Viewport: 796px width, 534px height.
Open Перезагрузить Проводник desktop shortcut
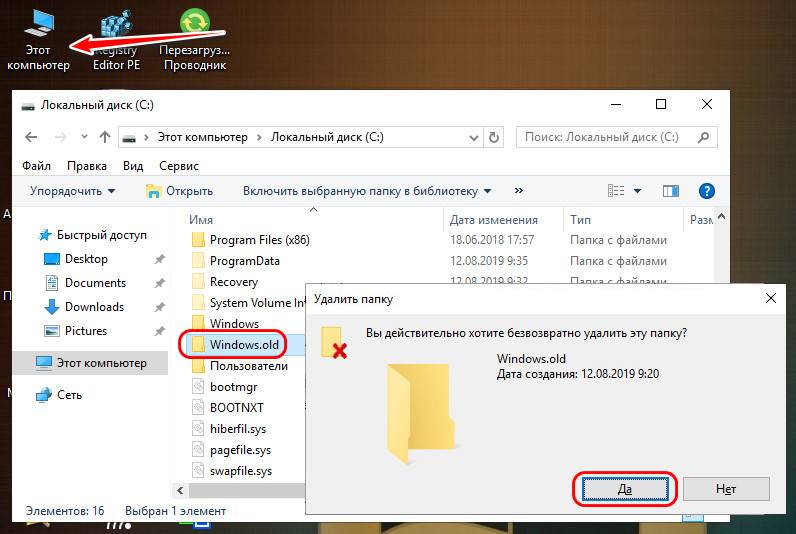[x=195, y=41]
